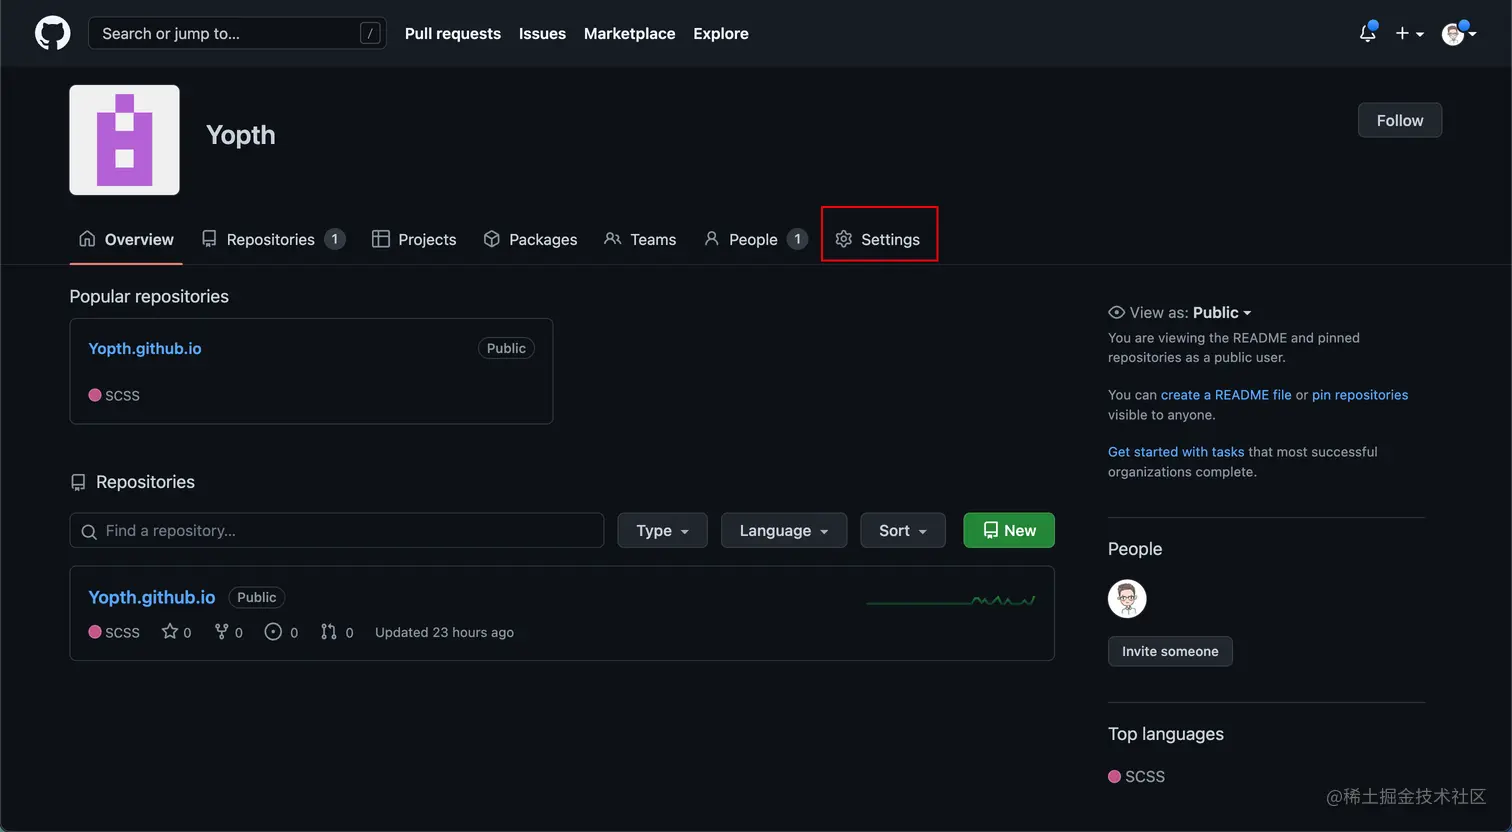Click Invite someone button
The height and width of the screenshot is (832, 1512).
pyautogui.click(x=1170, y=651)
